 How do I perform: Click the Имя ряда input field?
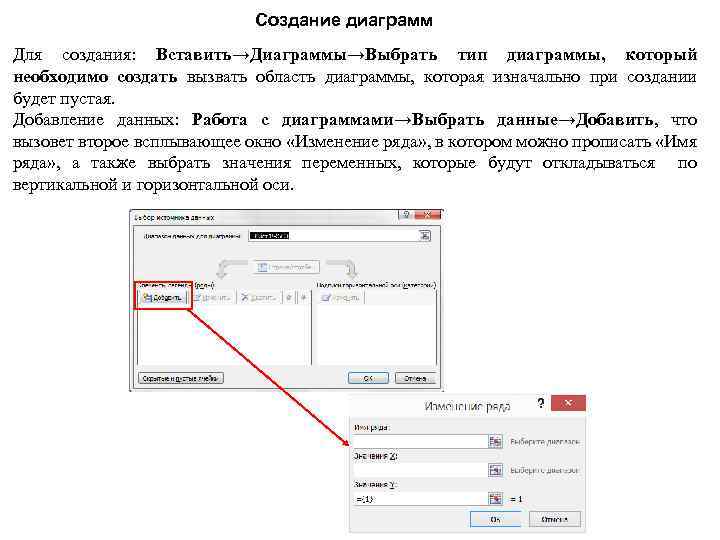click(x=420, y=441)
